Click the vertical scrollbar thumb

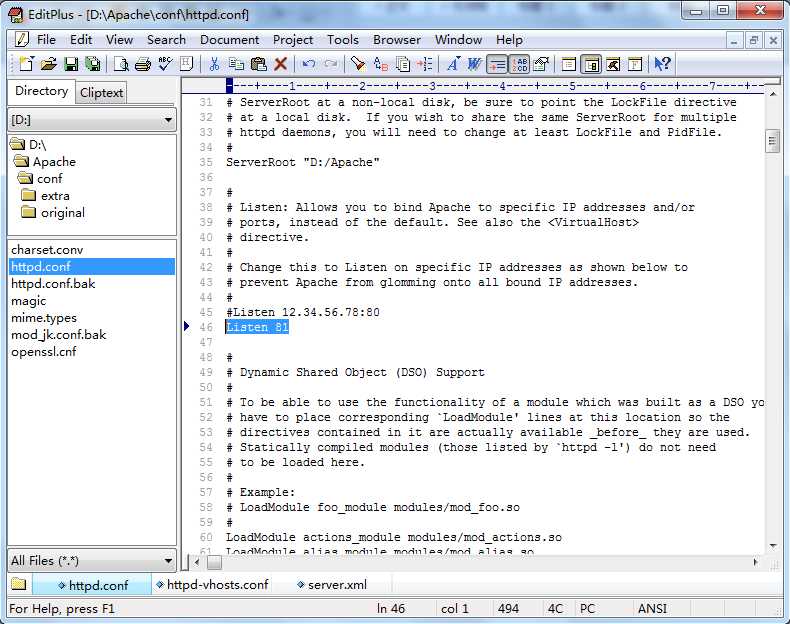[x=772, y=141]
